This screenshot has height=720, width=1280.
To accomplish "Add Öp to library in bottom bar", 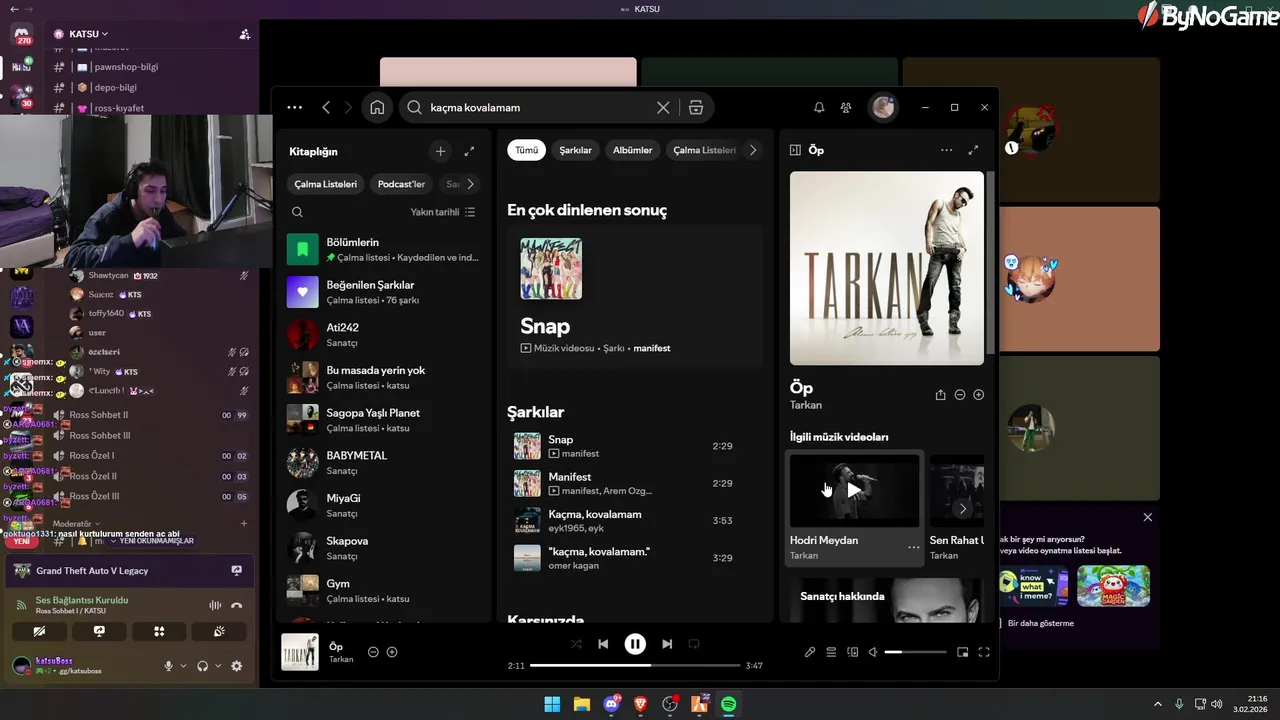I will [x=392, y=652].
